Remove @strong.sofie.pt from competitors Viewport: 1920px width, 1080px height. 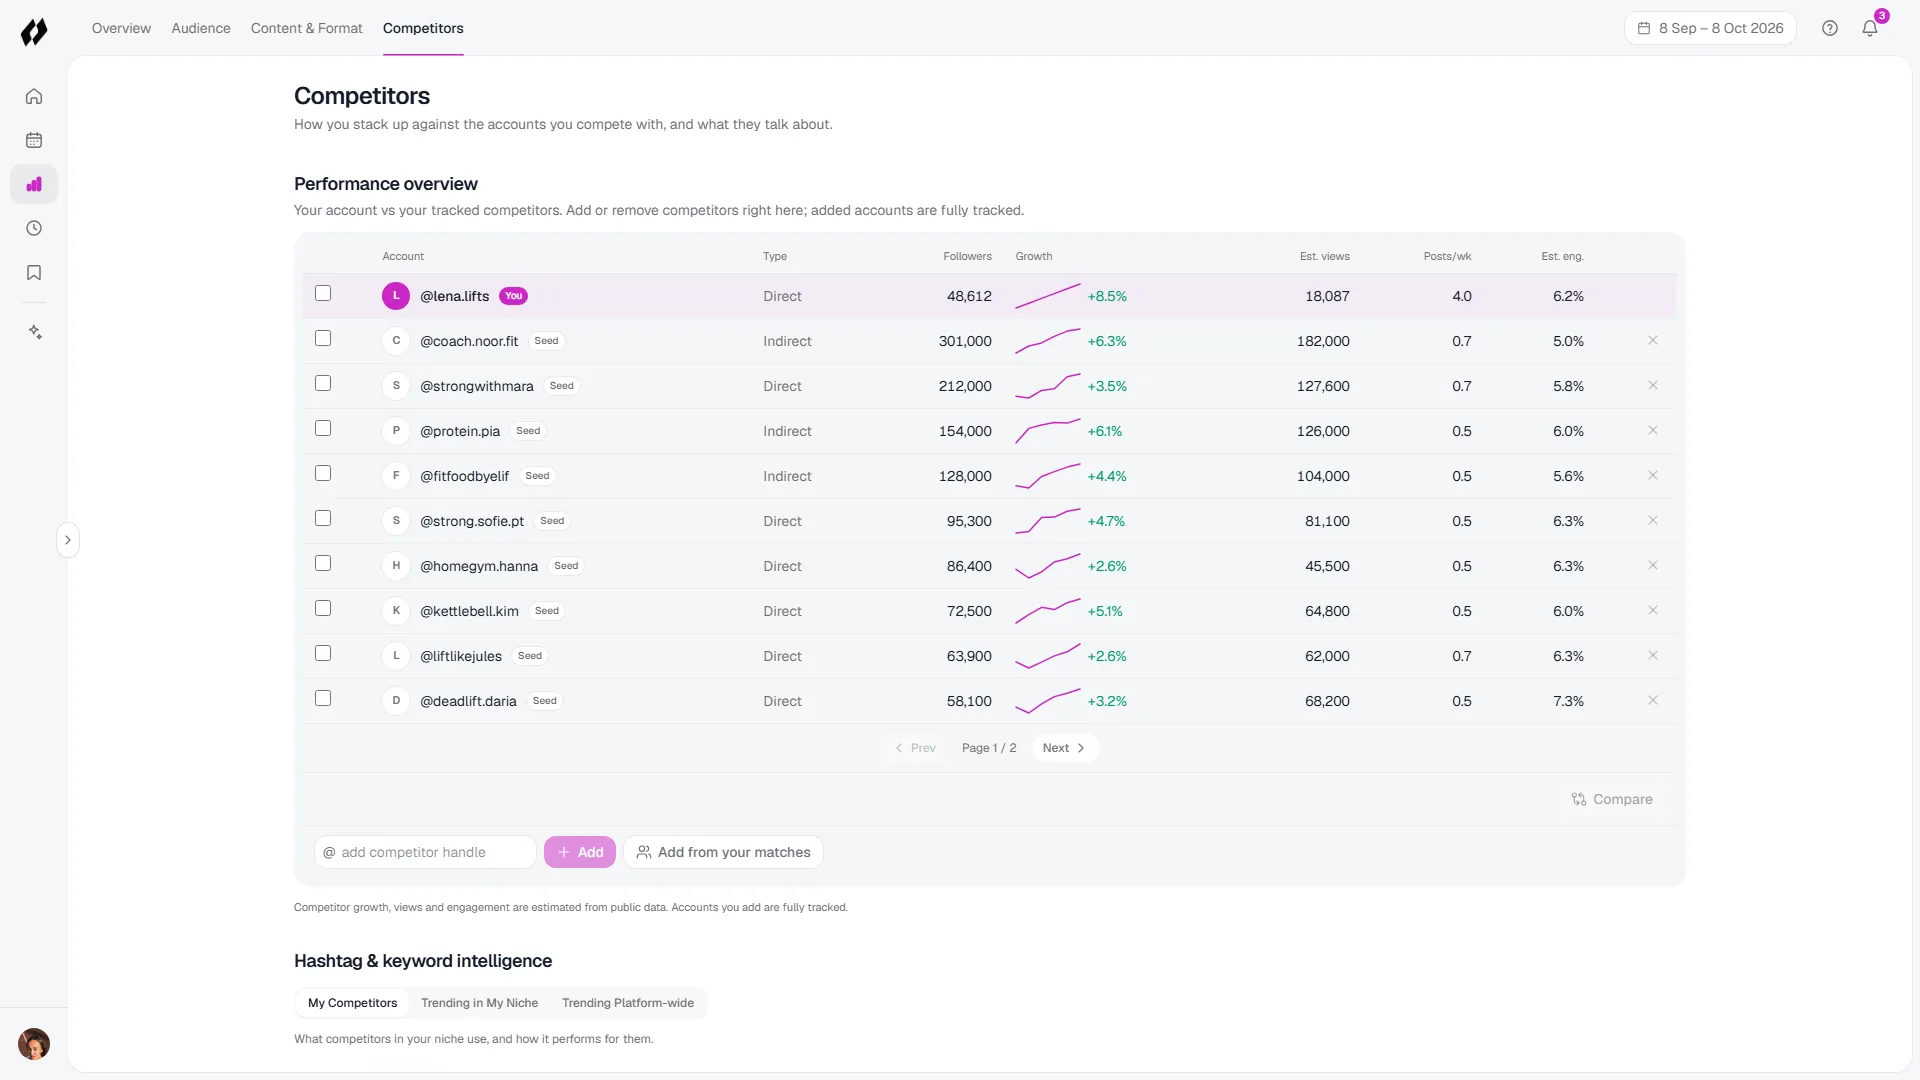coord(1653,520)
